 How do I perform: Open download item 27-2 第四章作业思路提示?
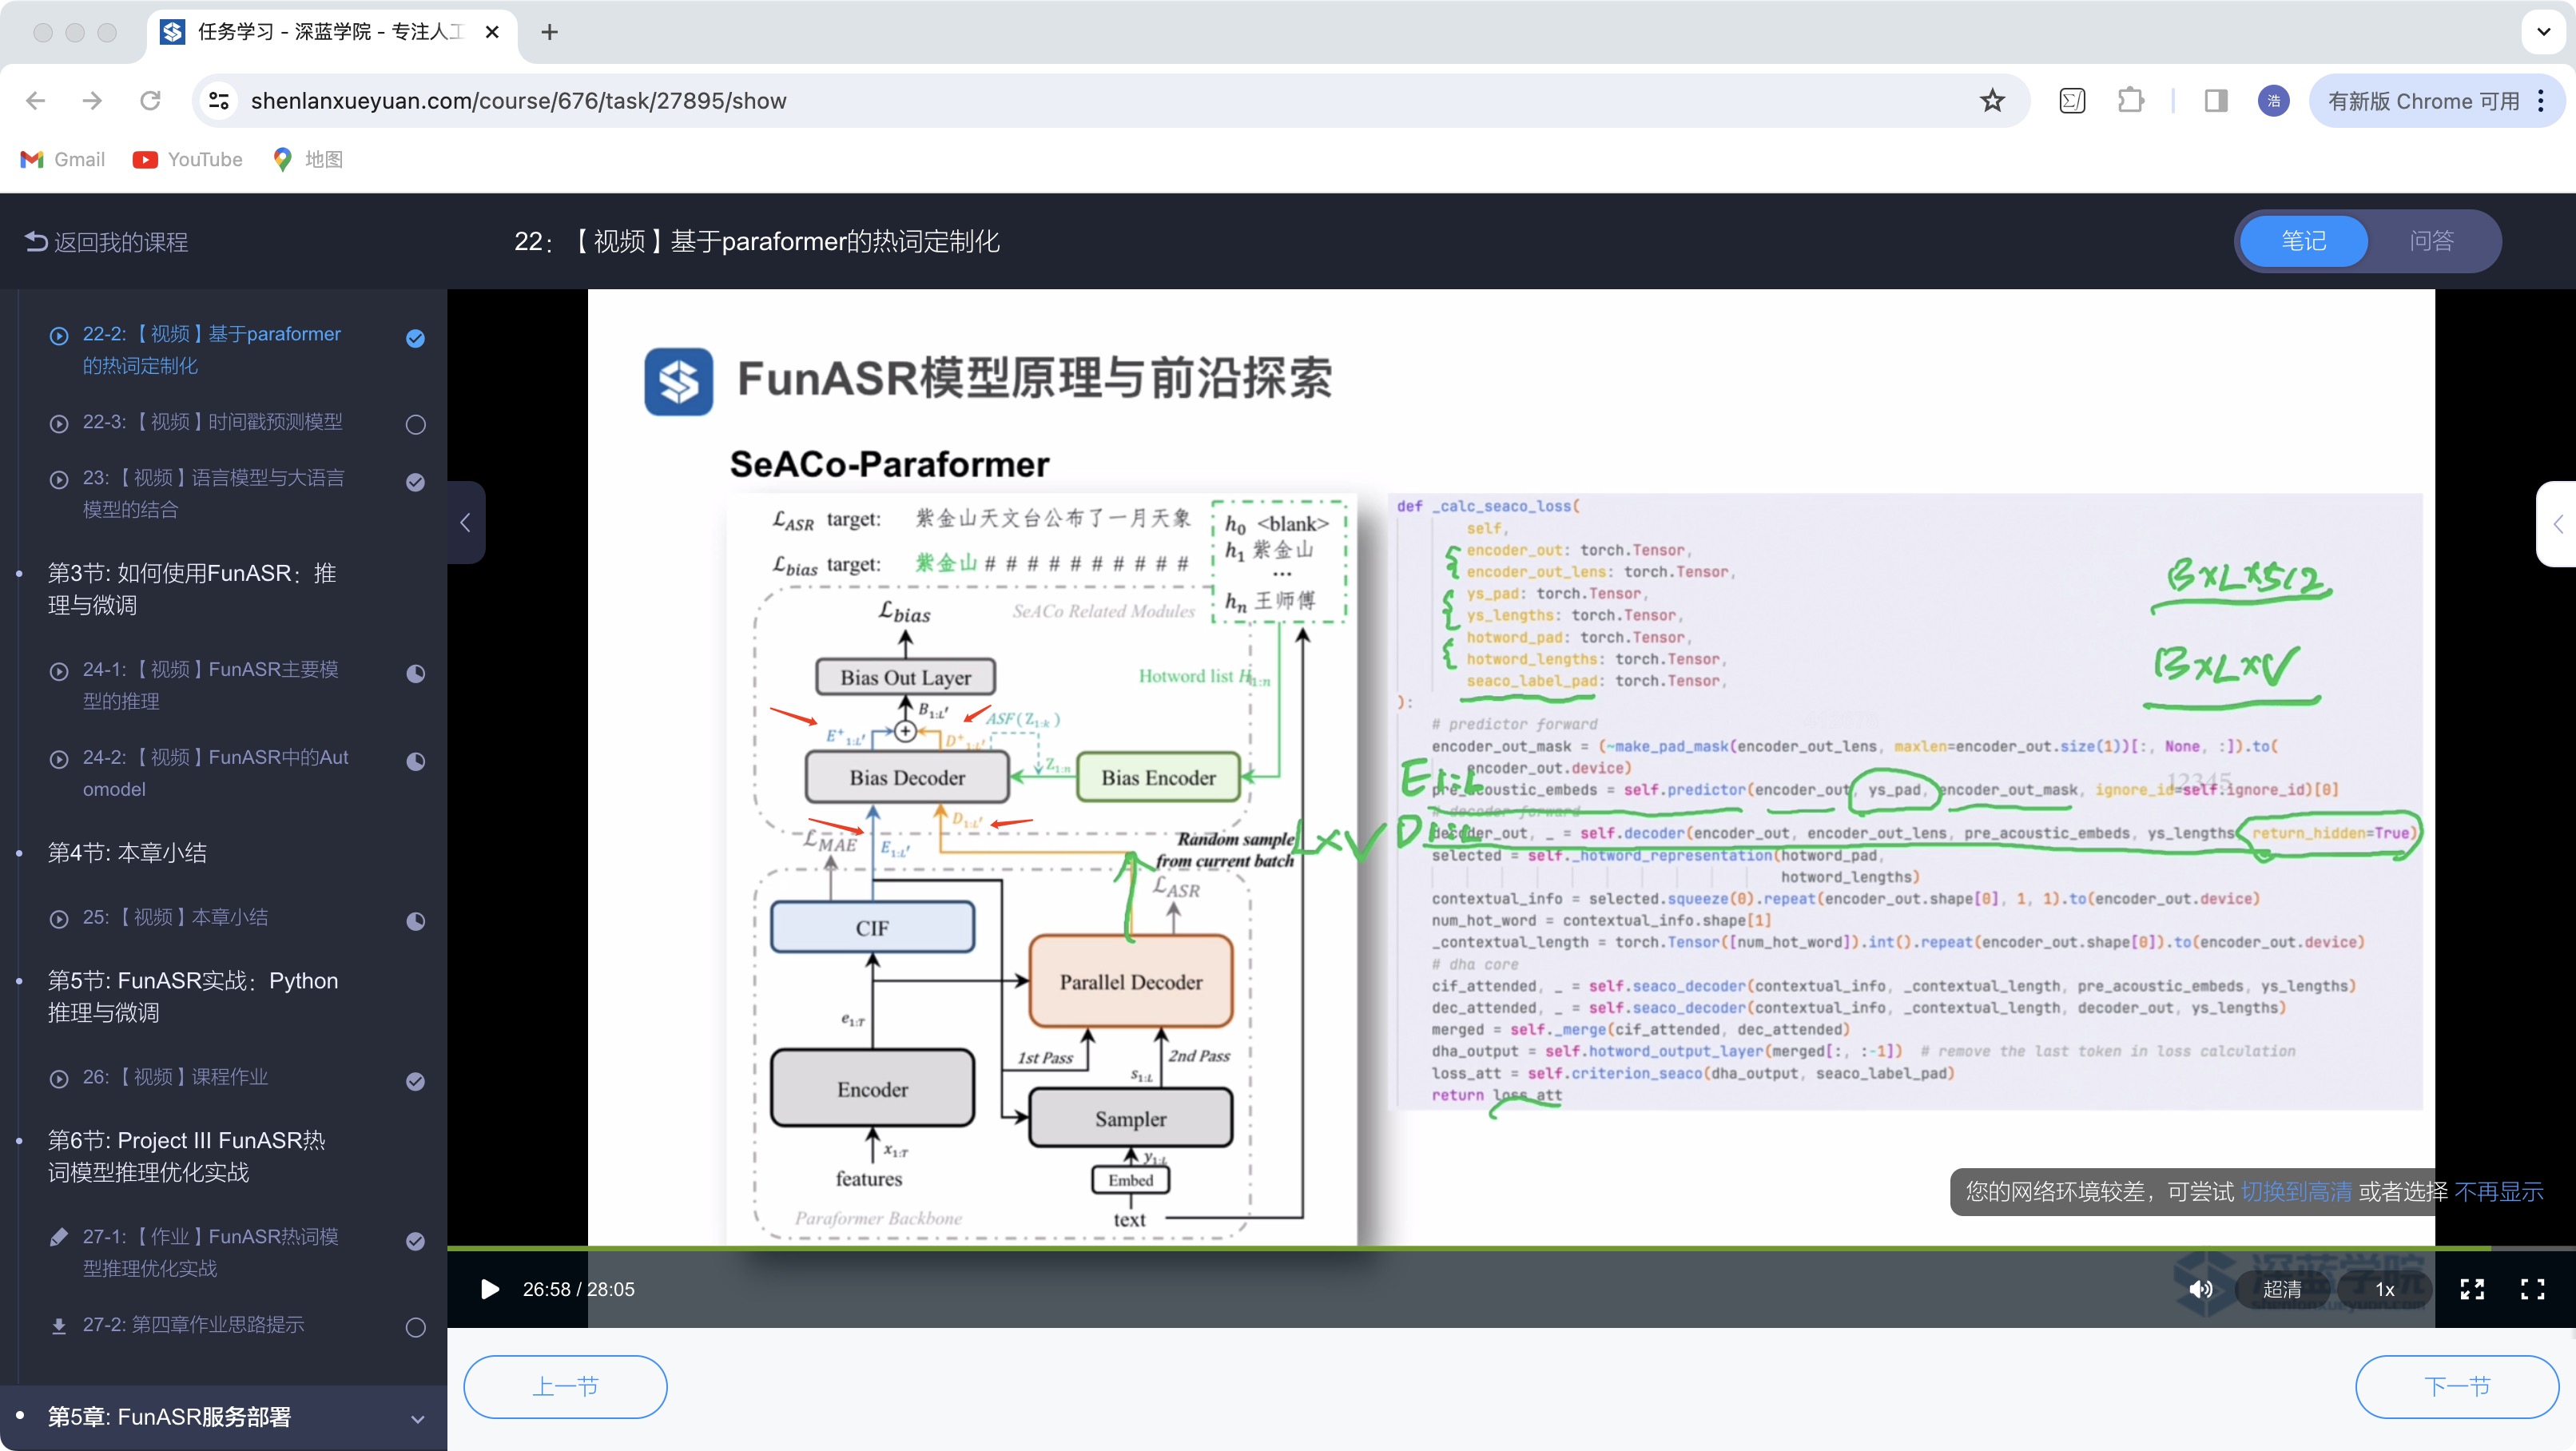pyautogui.click(x=193, y=1325)
